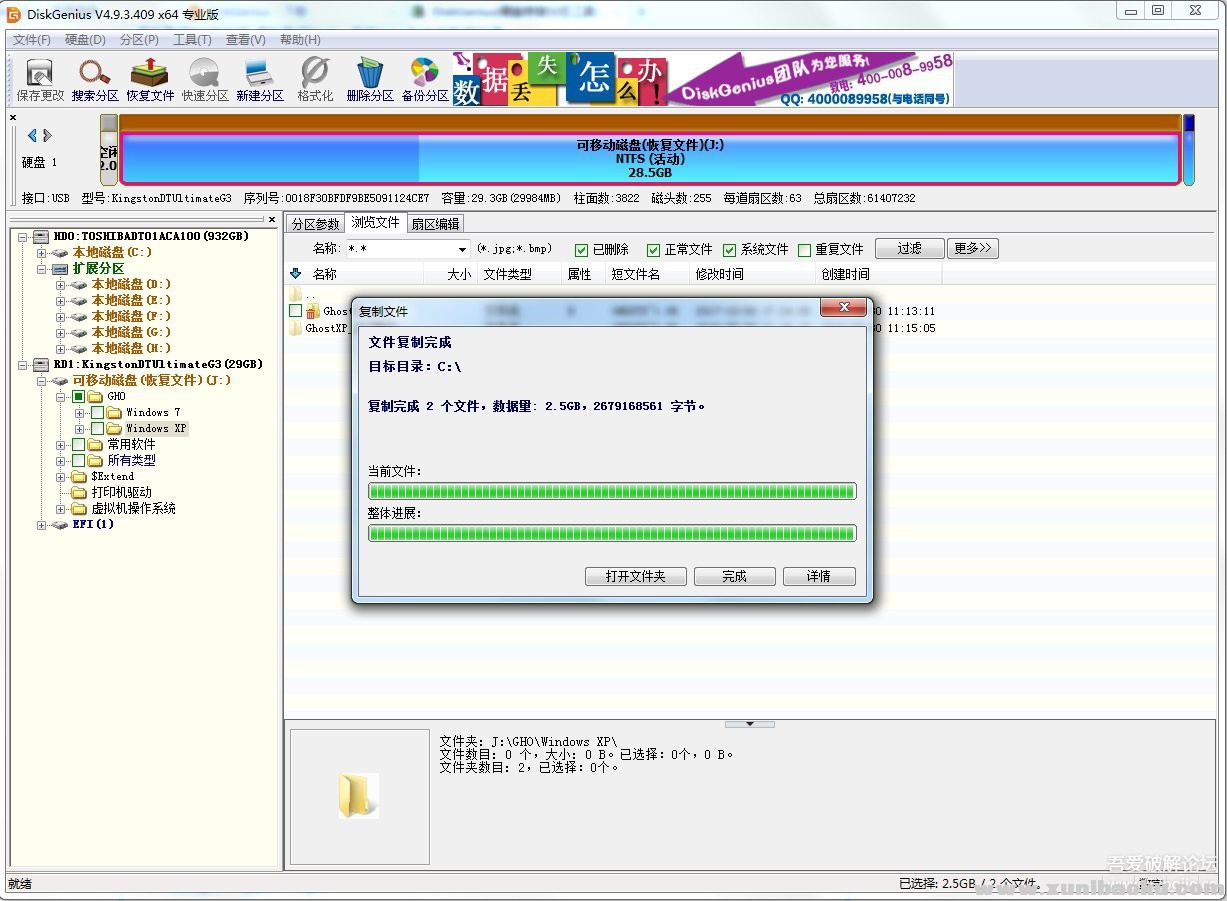This screenshot has width=1227, height=901.
Task: Open the 工具(T) menu
Action: click(191, 39)
